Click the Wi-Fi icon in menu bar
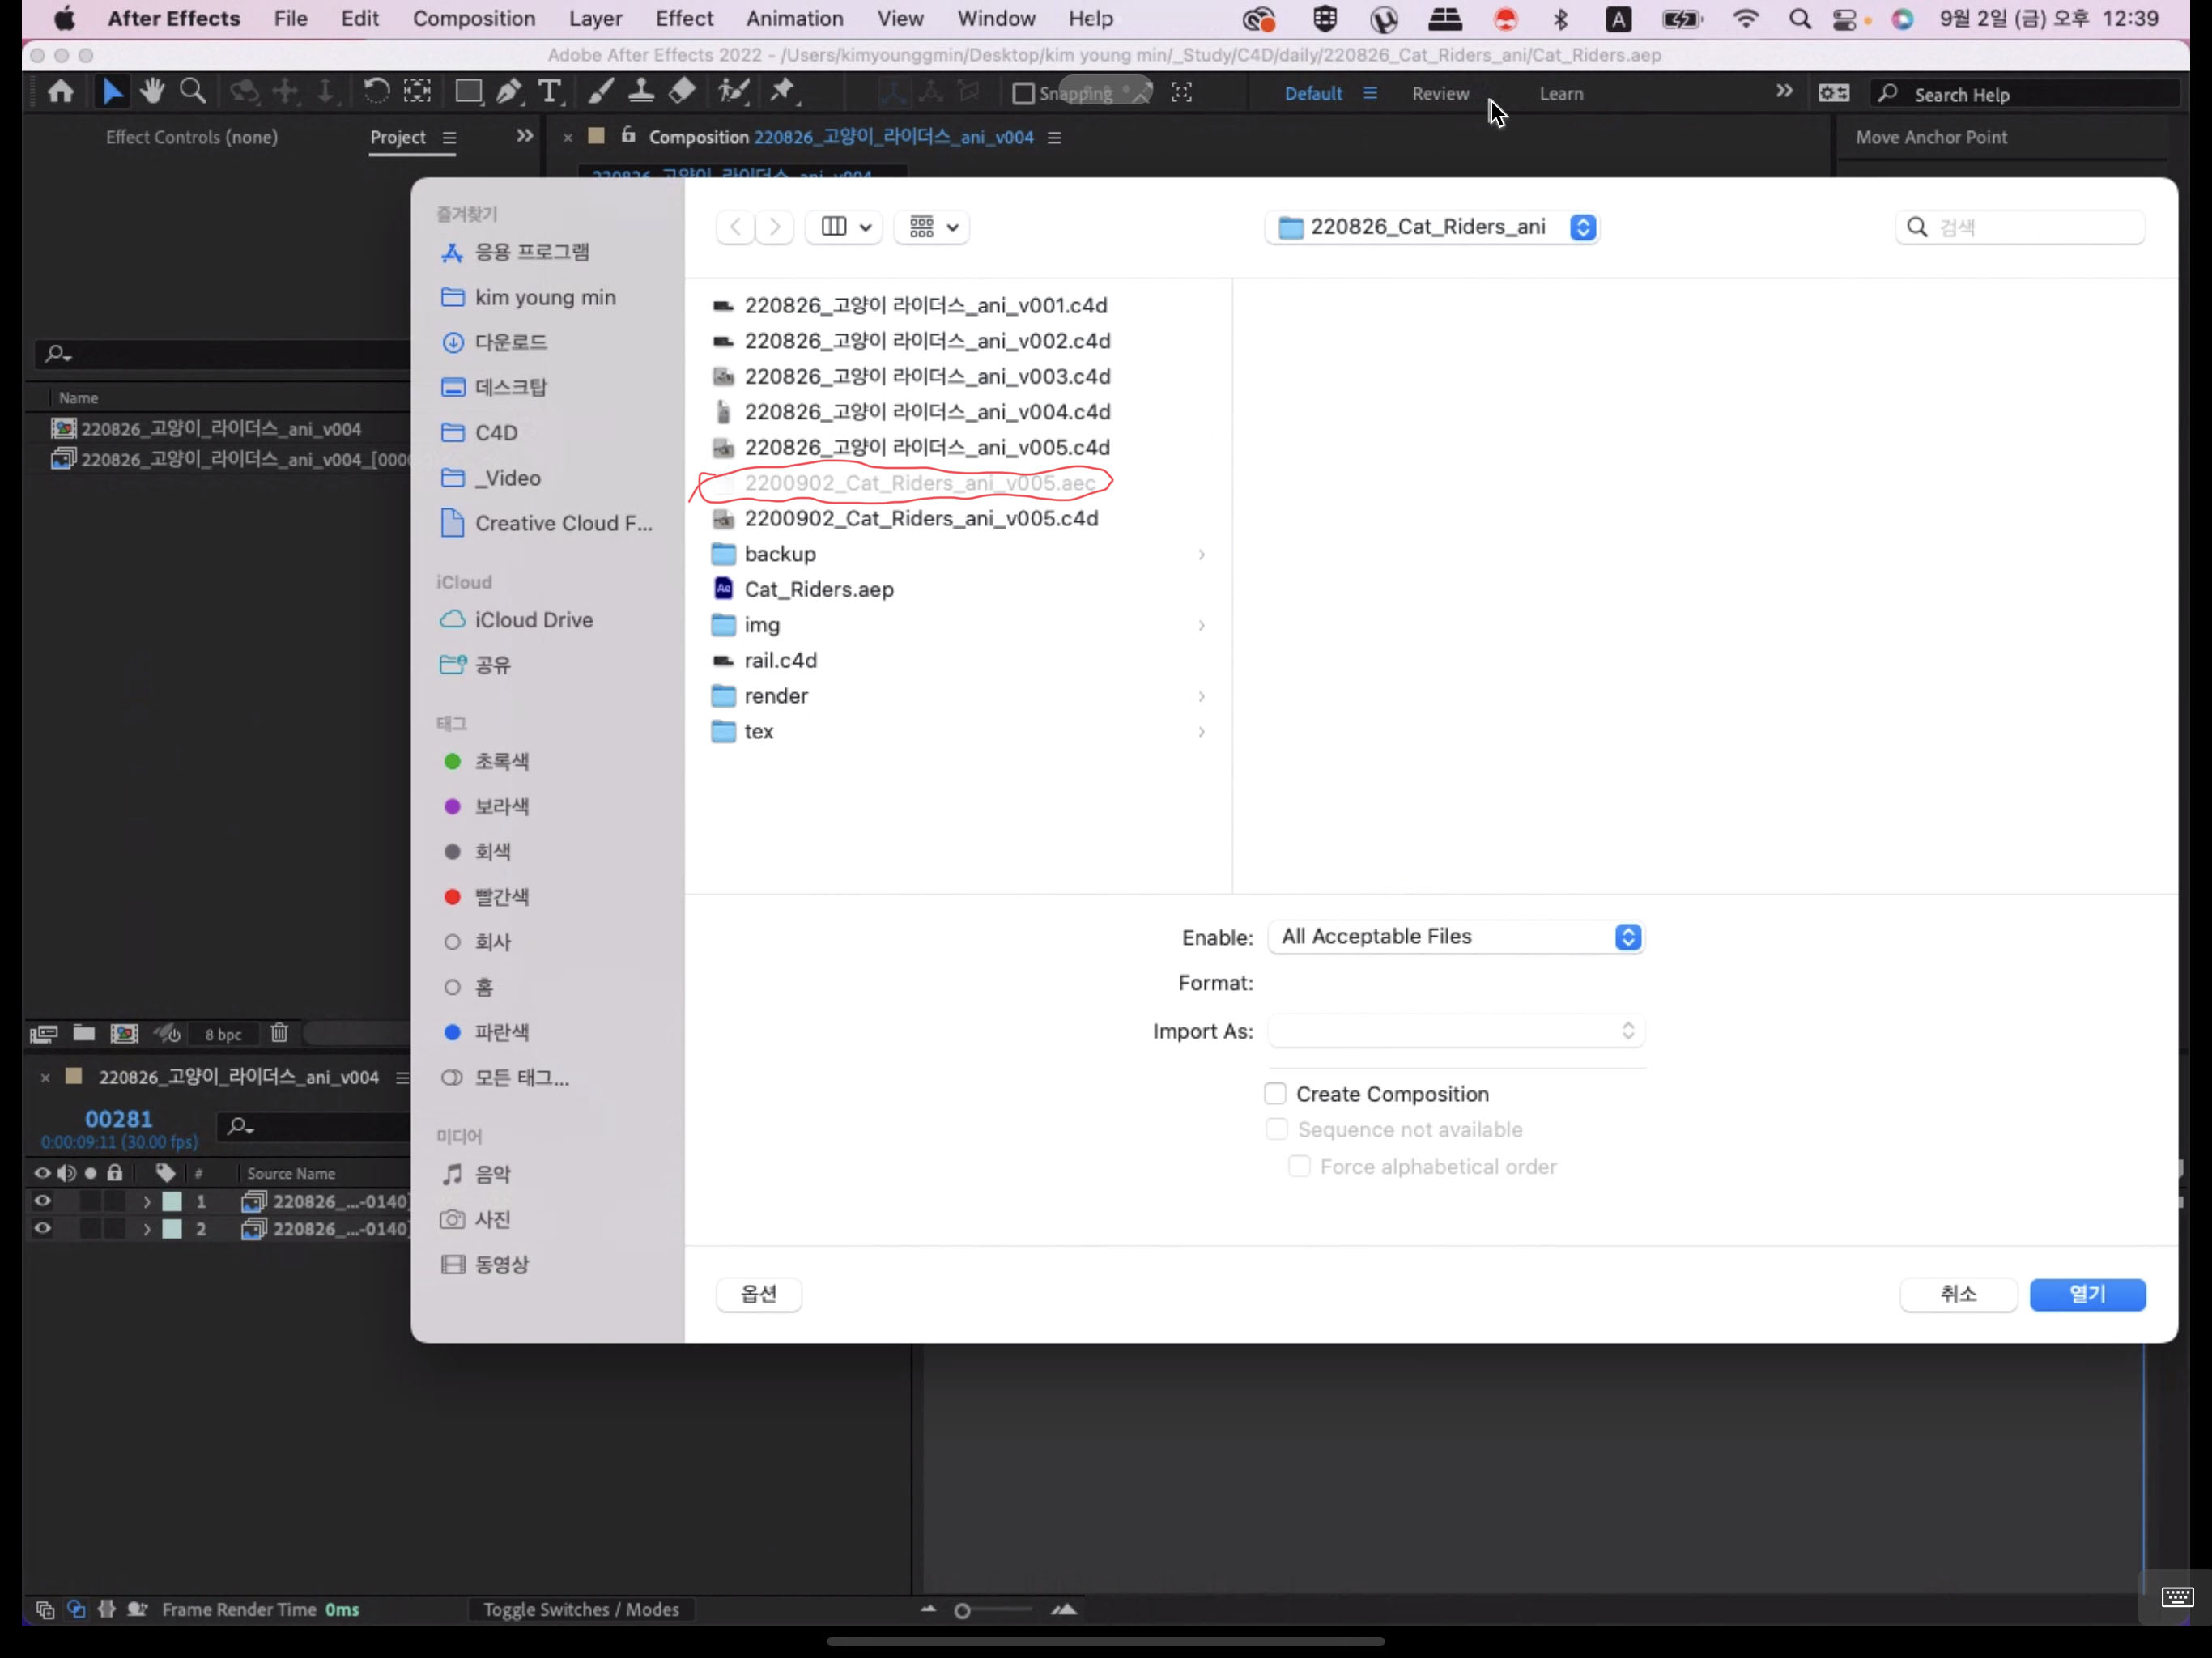The height and width of the screenshot is (1658, 2212). (x=1746, y=19)
